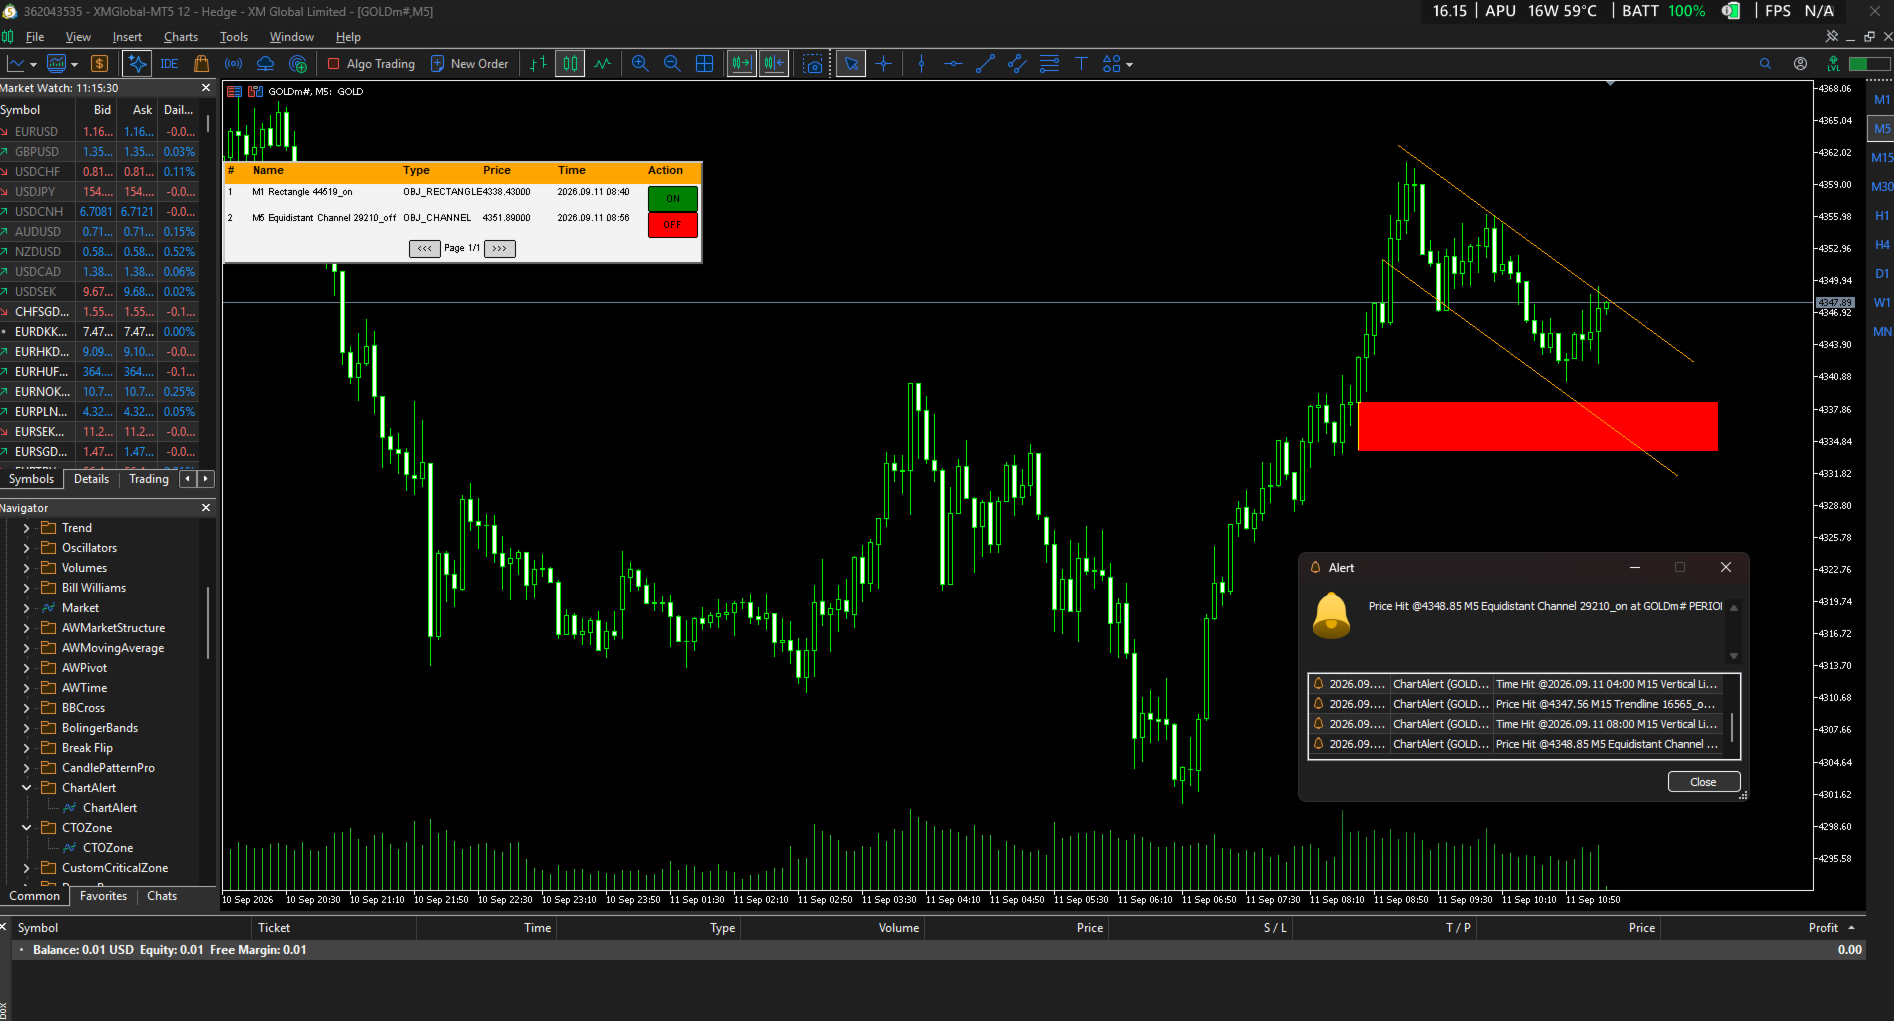
Task: Open the Charts menu
Action: [181, 37]
